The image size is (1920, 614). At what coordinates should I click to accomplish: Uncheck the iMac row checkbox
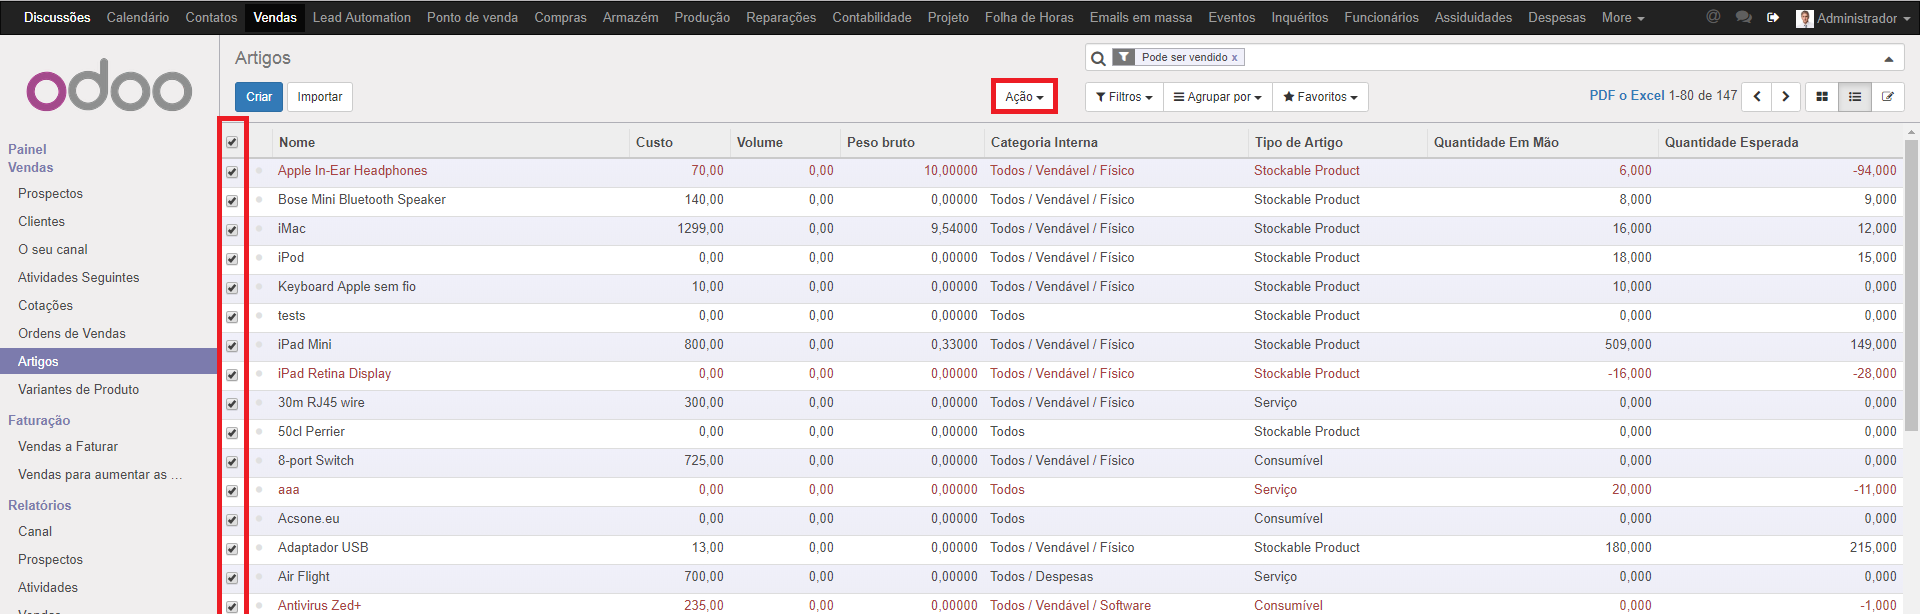tap(232, 230)
